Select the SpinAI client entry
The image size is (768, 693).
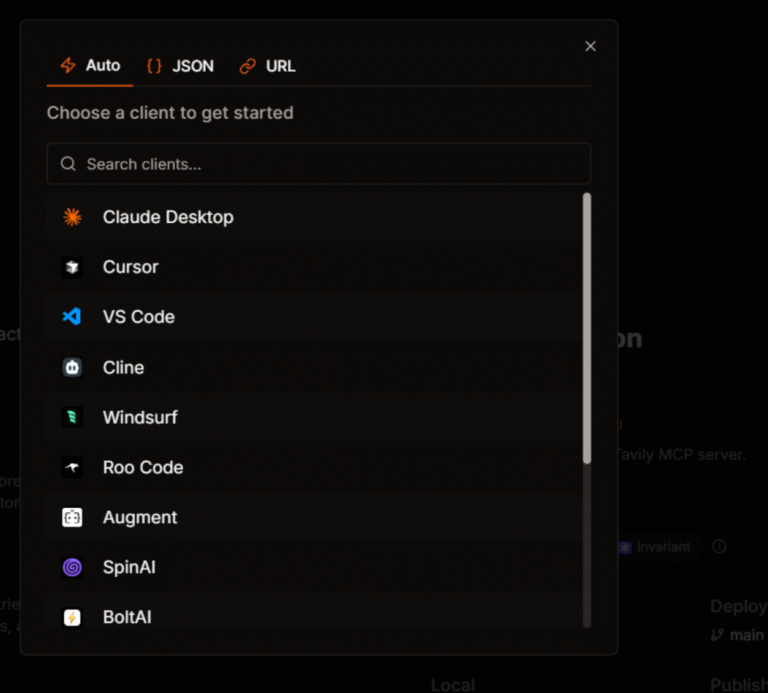(x=315, y=567)
